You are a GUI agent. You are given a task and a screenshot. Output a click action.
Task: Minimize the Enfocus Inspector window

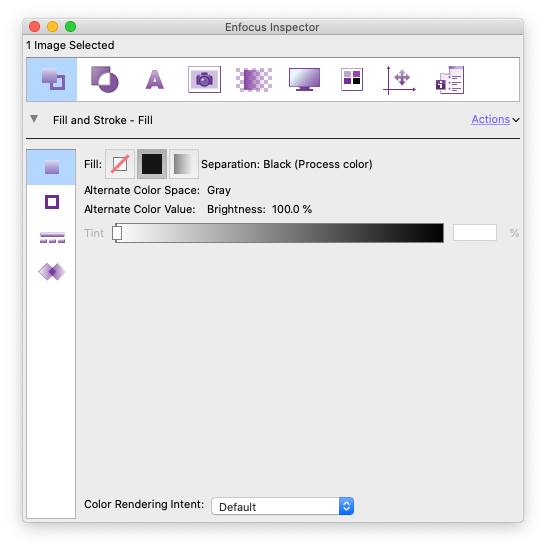tap(53, 27)
